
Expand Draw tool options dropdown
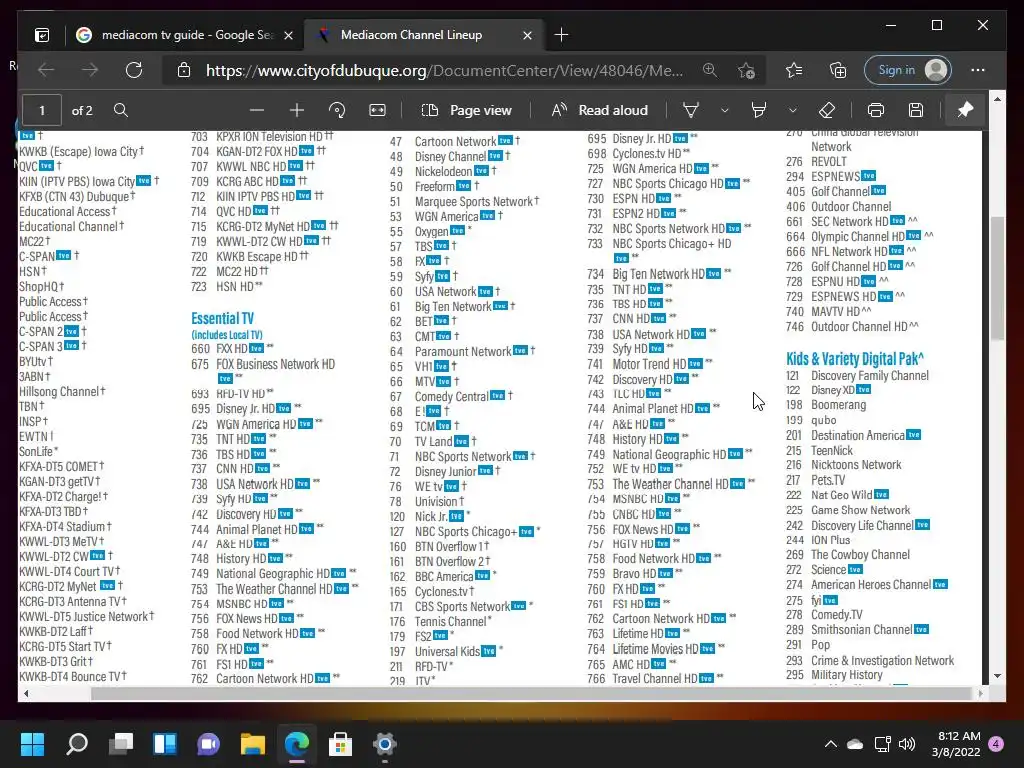[724, 110]
